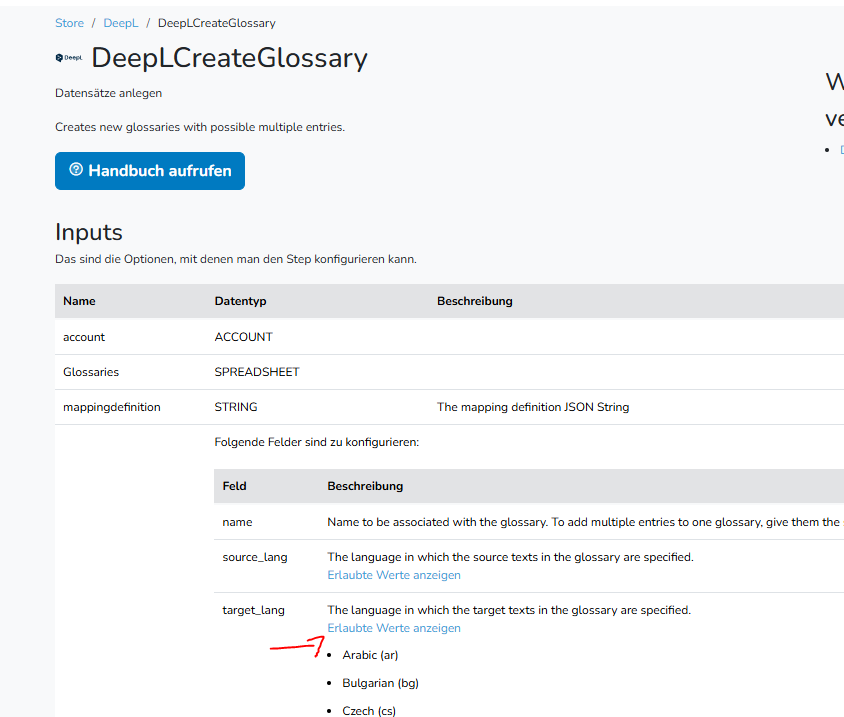Click the Datentyp column header

240,301
